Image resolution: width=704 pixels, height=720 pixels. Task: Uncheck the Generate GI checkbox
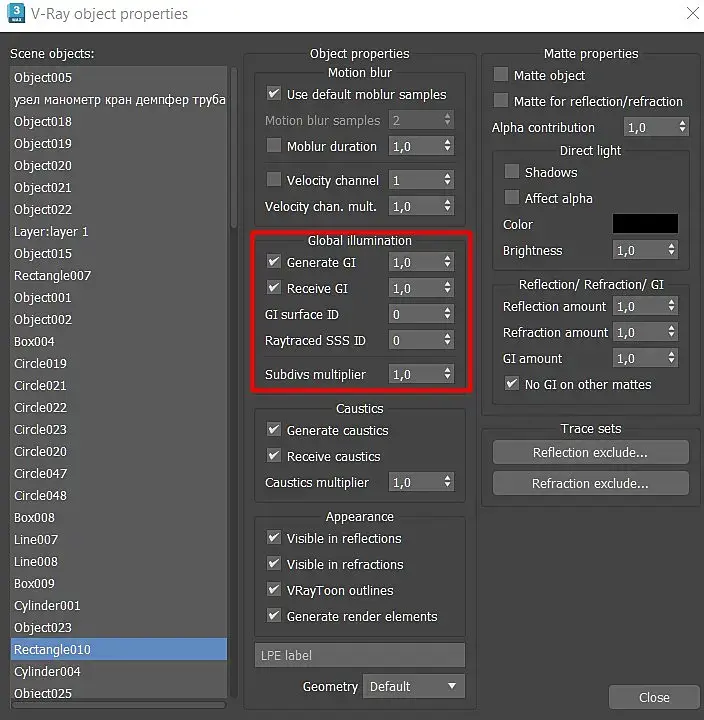point(274,262)
